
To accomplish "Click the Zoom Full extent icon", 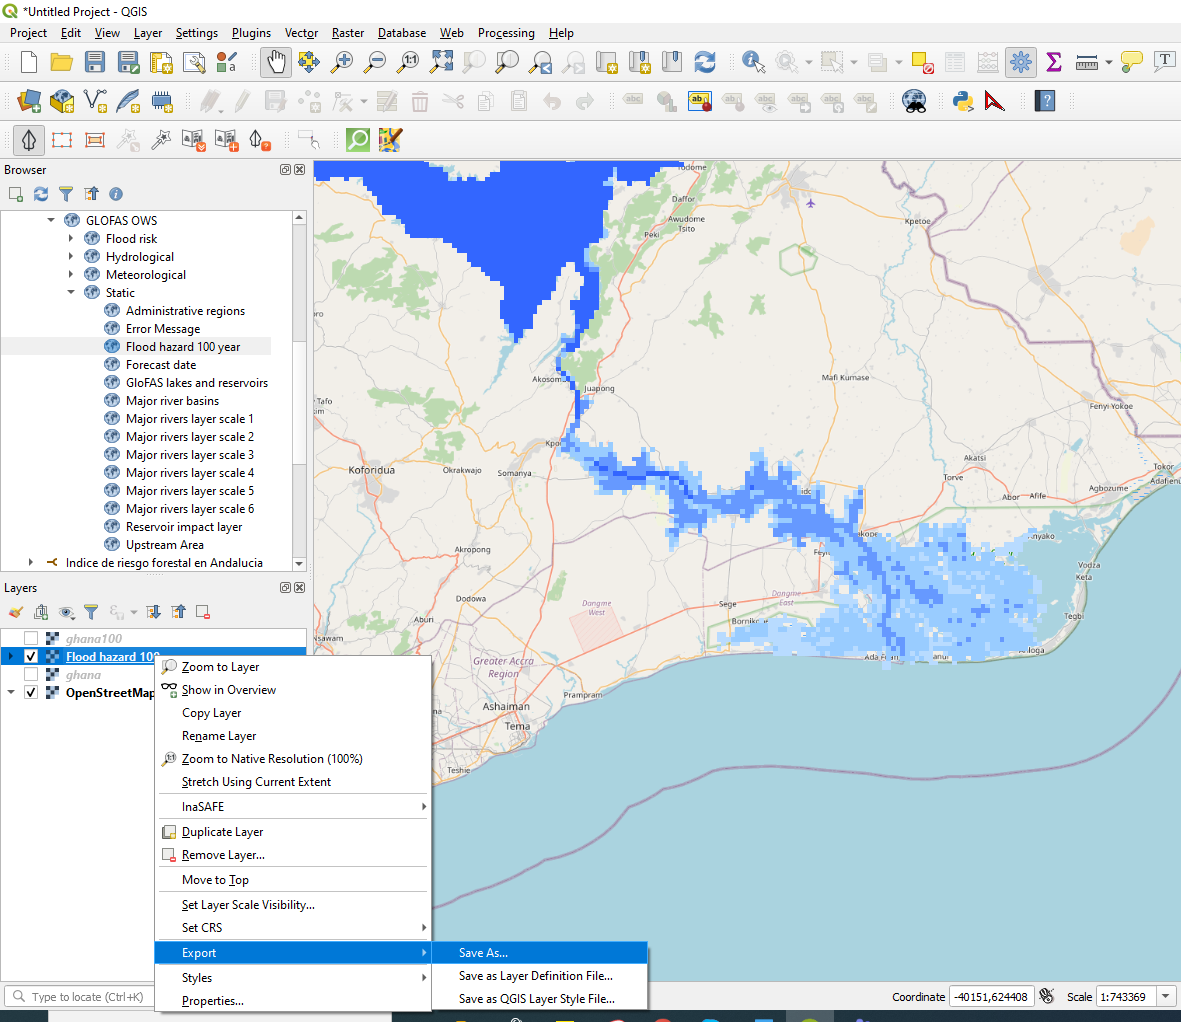I will pos(441,62).
